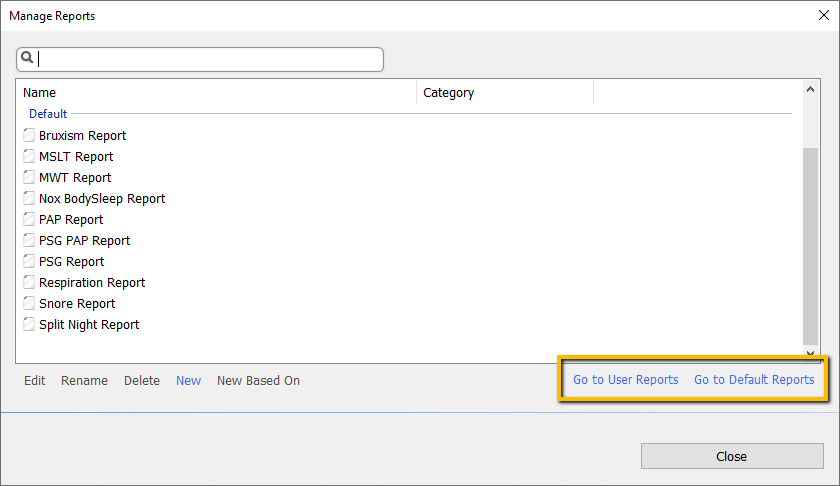
Task: Click the Rename link
Action: point(84,380)
